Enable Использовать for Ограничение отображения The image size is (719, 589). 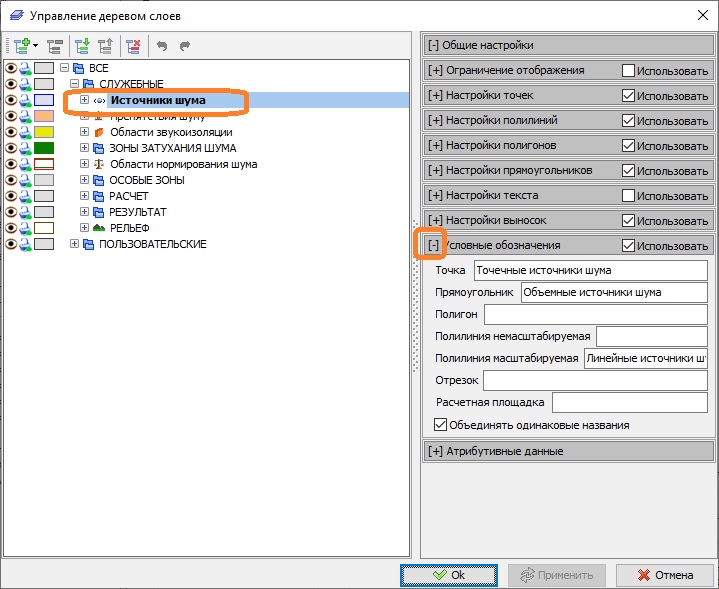point(628,71)
